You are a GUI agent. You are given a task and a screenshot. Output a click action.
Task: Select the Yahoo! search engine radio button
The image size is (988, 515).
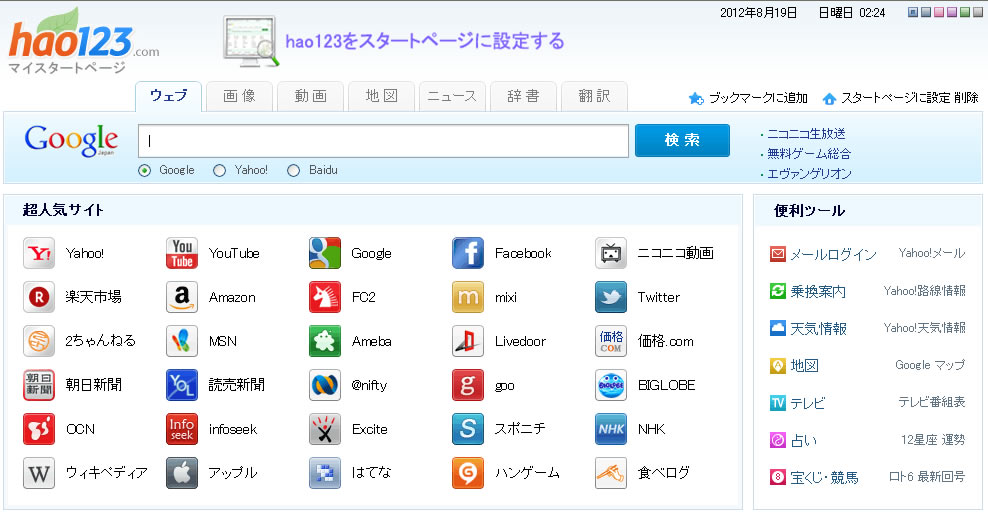coord(219,171)
